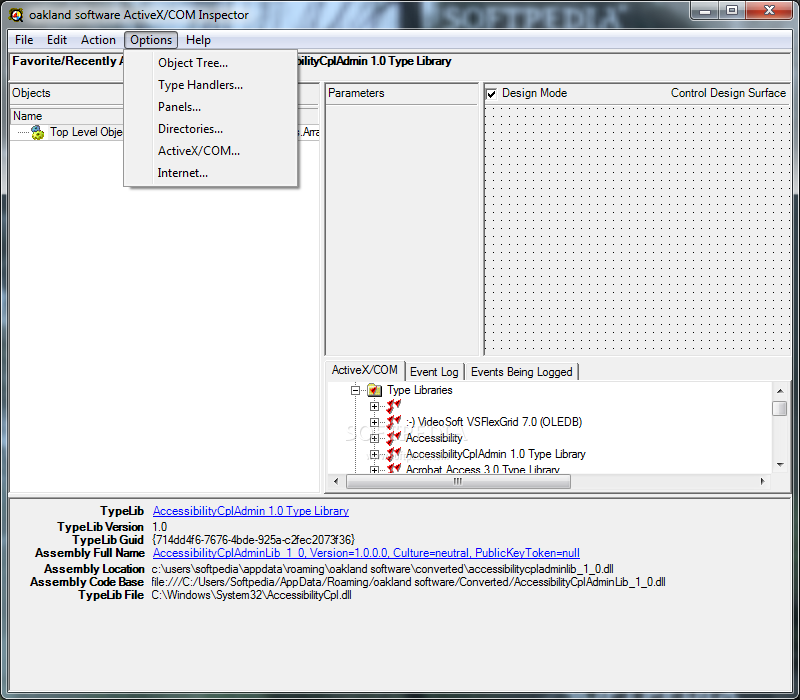
Task: Choose Object Tree... from Options menu
Action: pos(211,63)
